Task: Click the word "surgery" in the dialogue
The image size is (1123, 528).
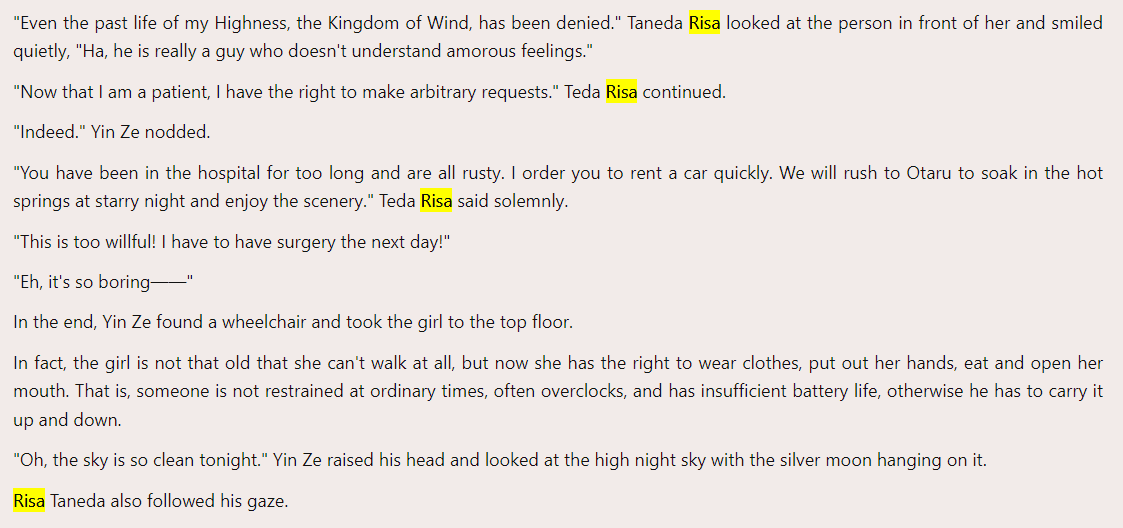Action: point(309,242)
